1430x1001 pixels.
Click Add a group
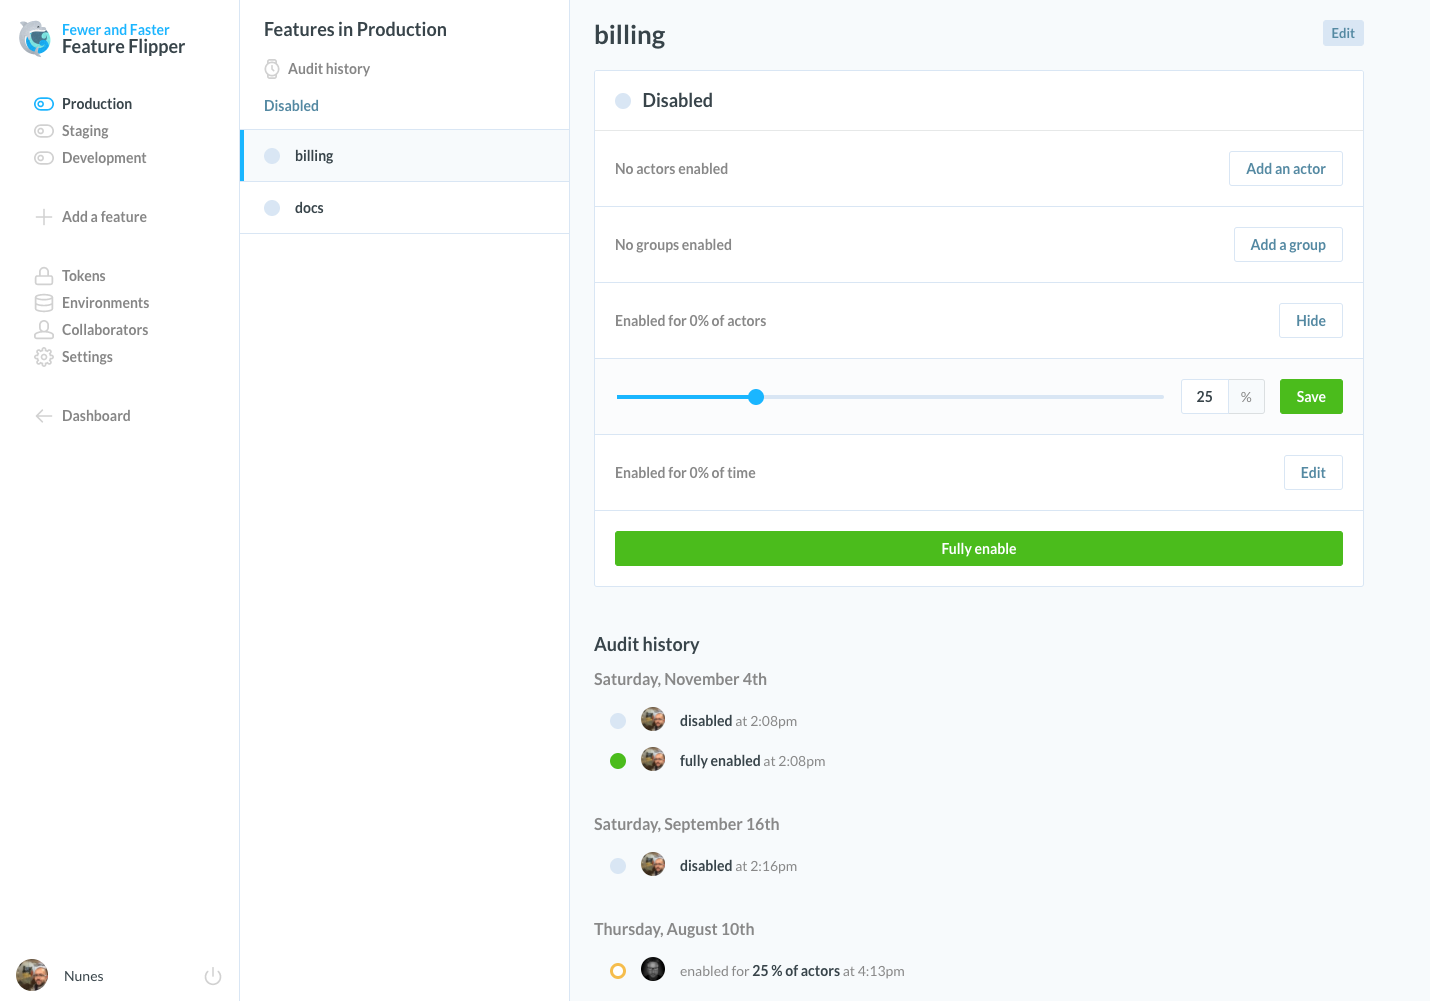[x=1288, y=244]
